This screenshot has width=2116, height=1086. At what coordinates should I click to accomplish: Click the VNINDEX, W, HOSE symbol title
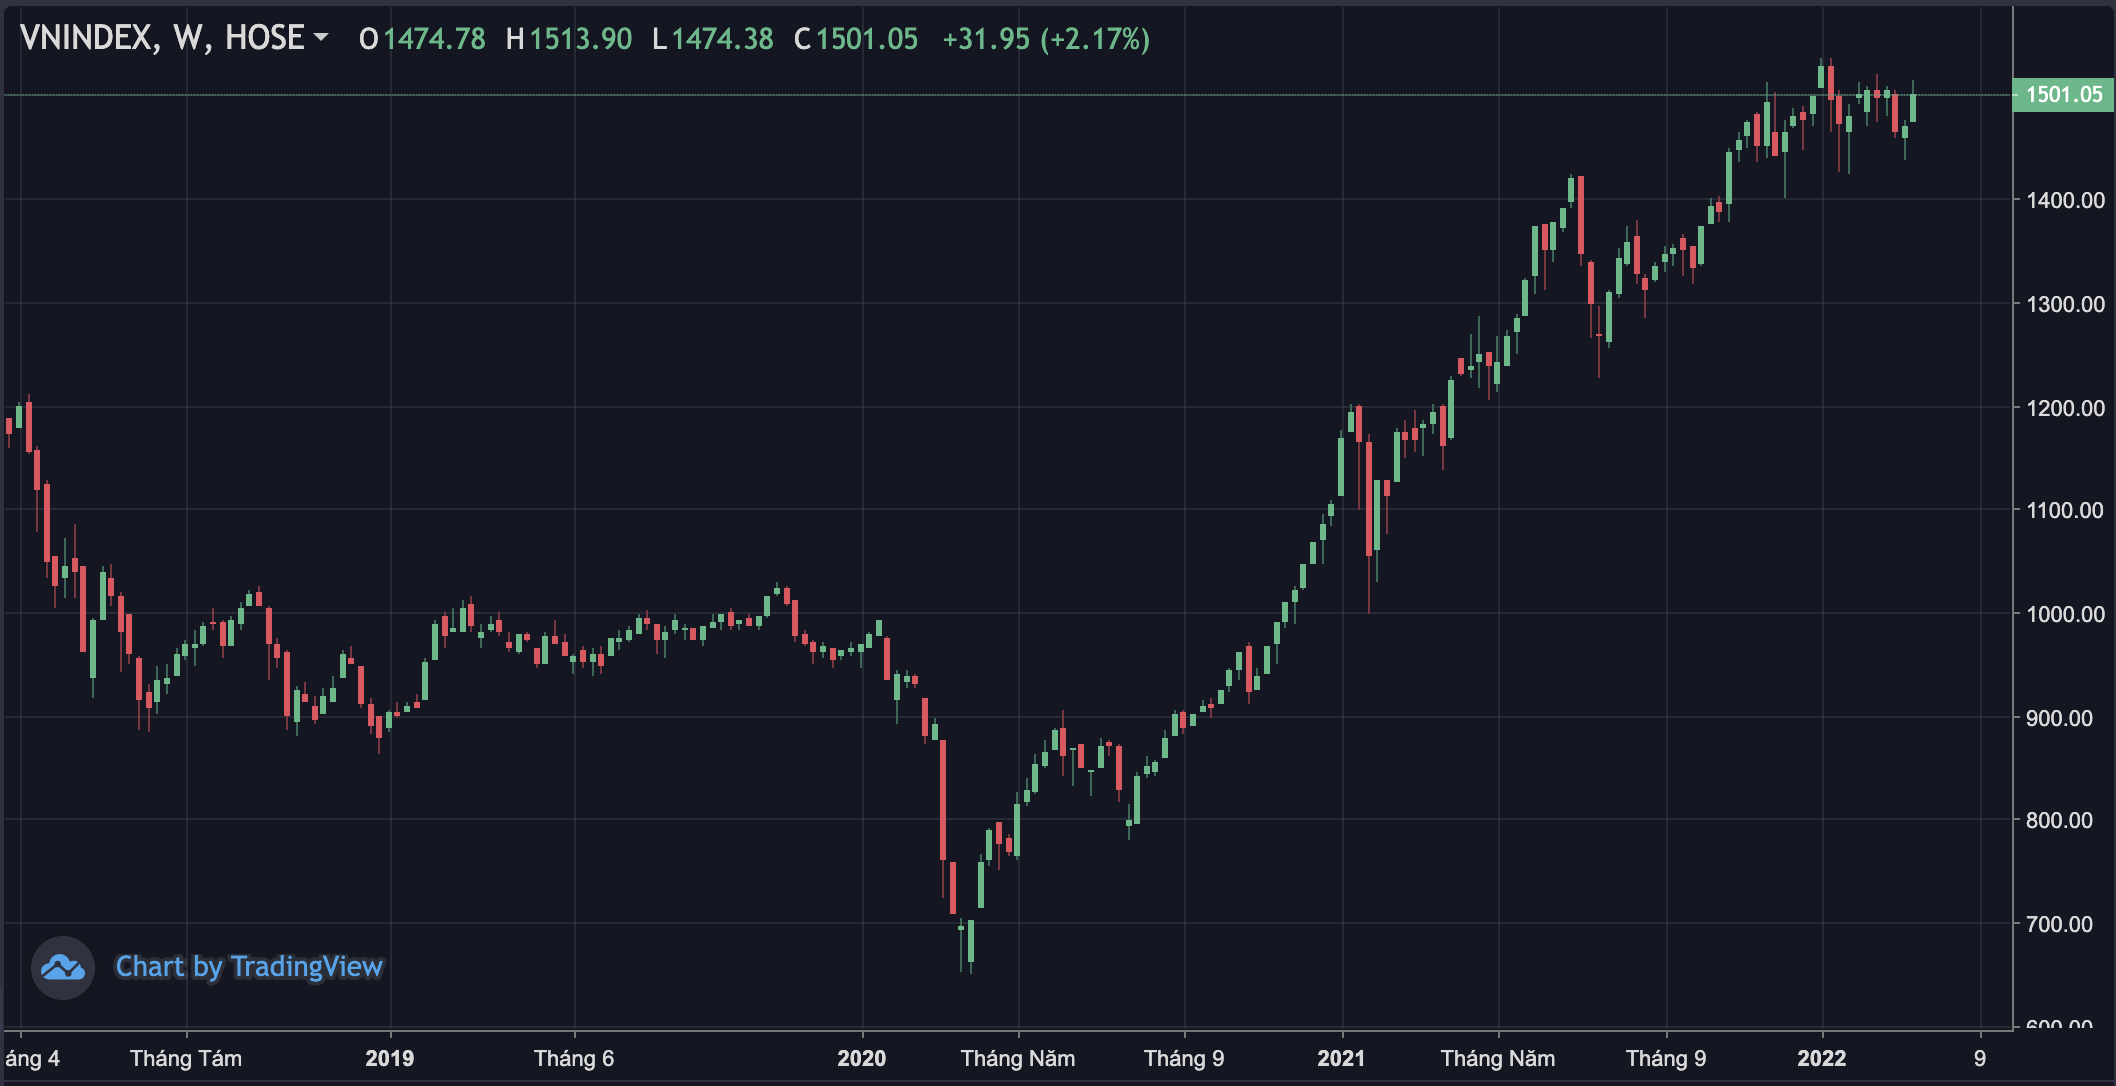(161, 38)
